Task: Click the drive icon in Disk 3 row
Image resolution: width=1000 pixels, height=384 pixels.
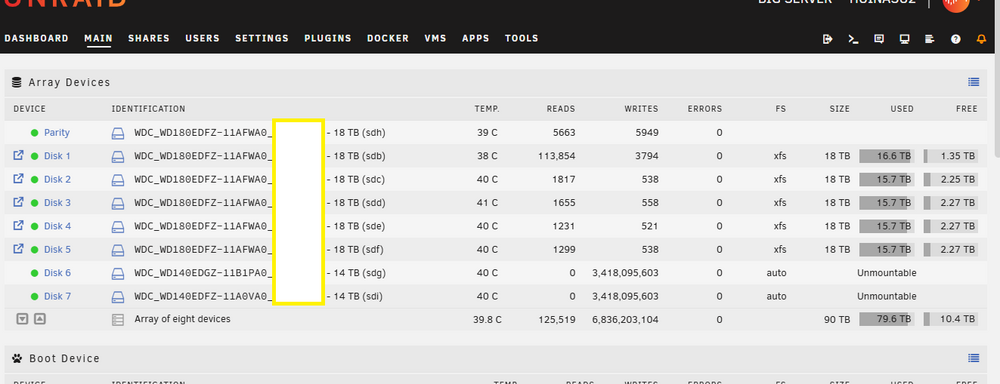Action: point(117,203)
